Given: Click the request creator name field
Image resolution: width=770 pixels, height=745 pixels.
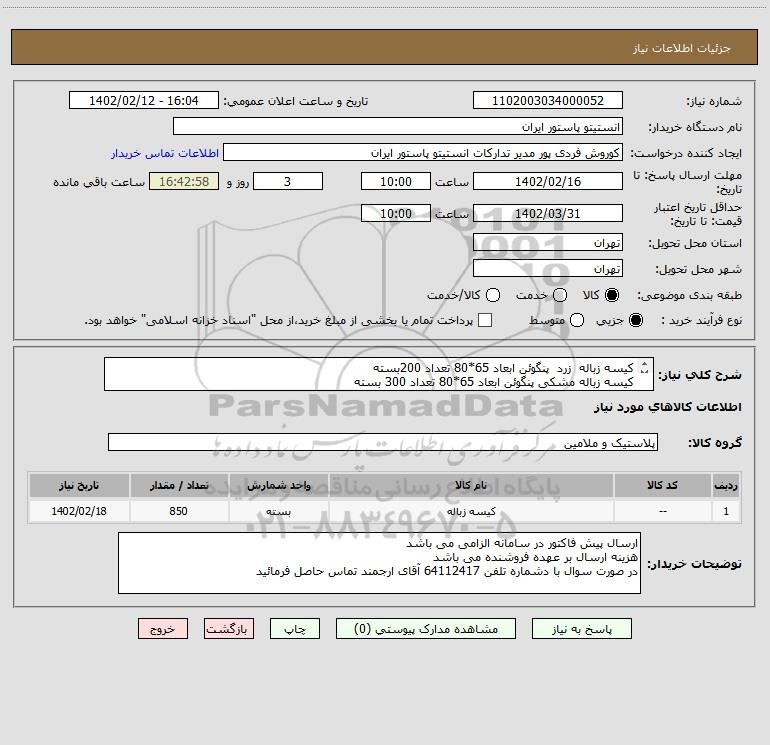Looking at the screenshot, I should 423,152.
